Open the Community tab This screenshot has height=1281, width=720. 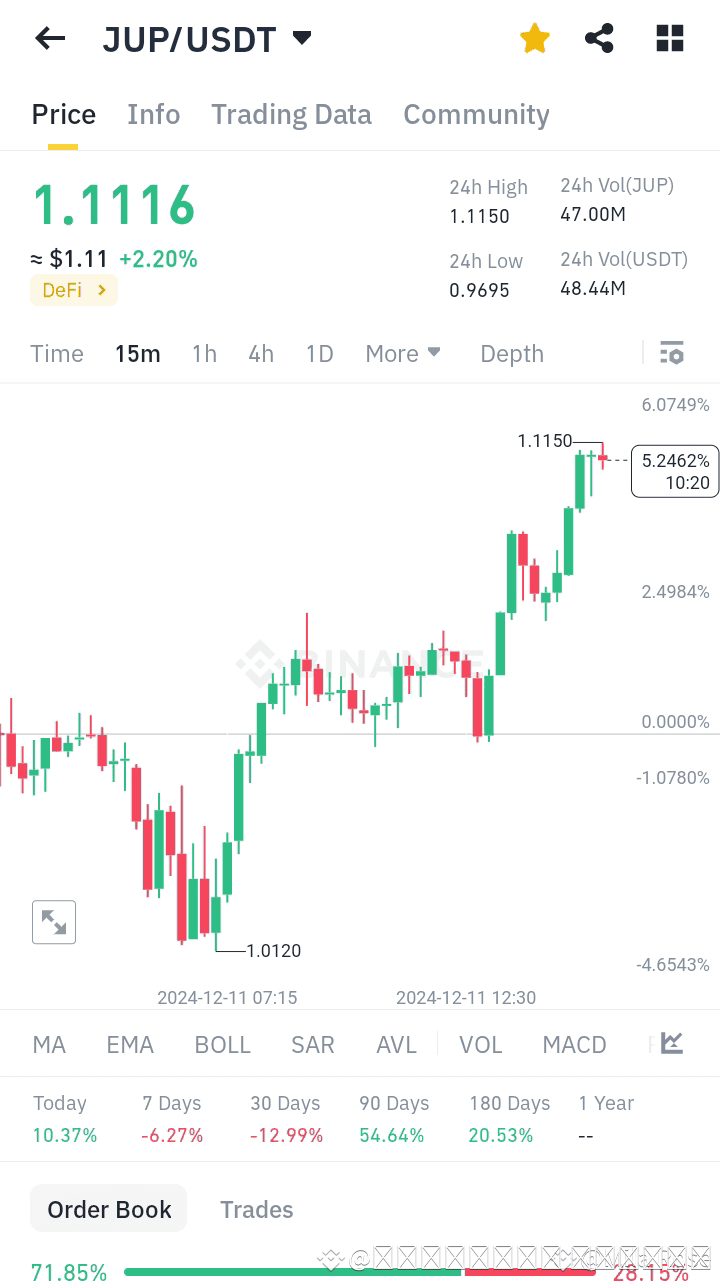coord(476,114)
